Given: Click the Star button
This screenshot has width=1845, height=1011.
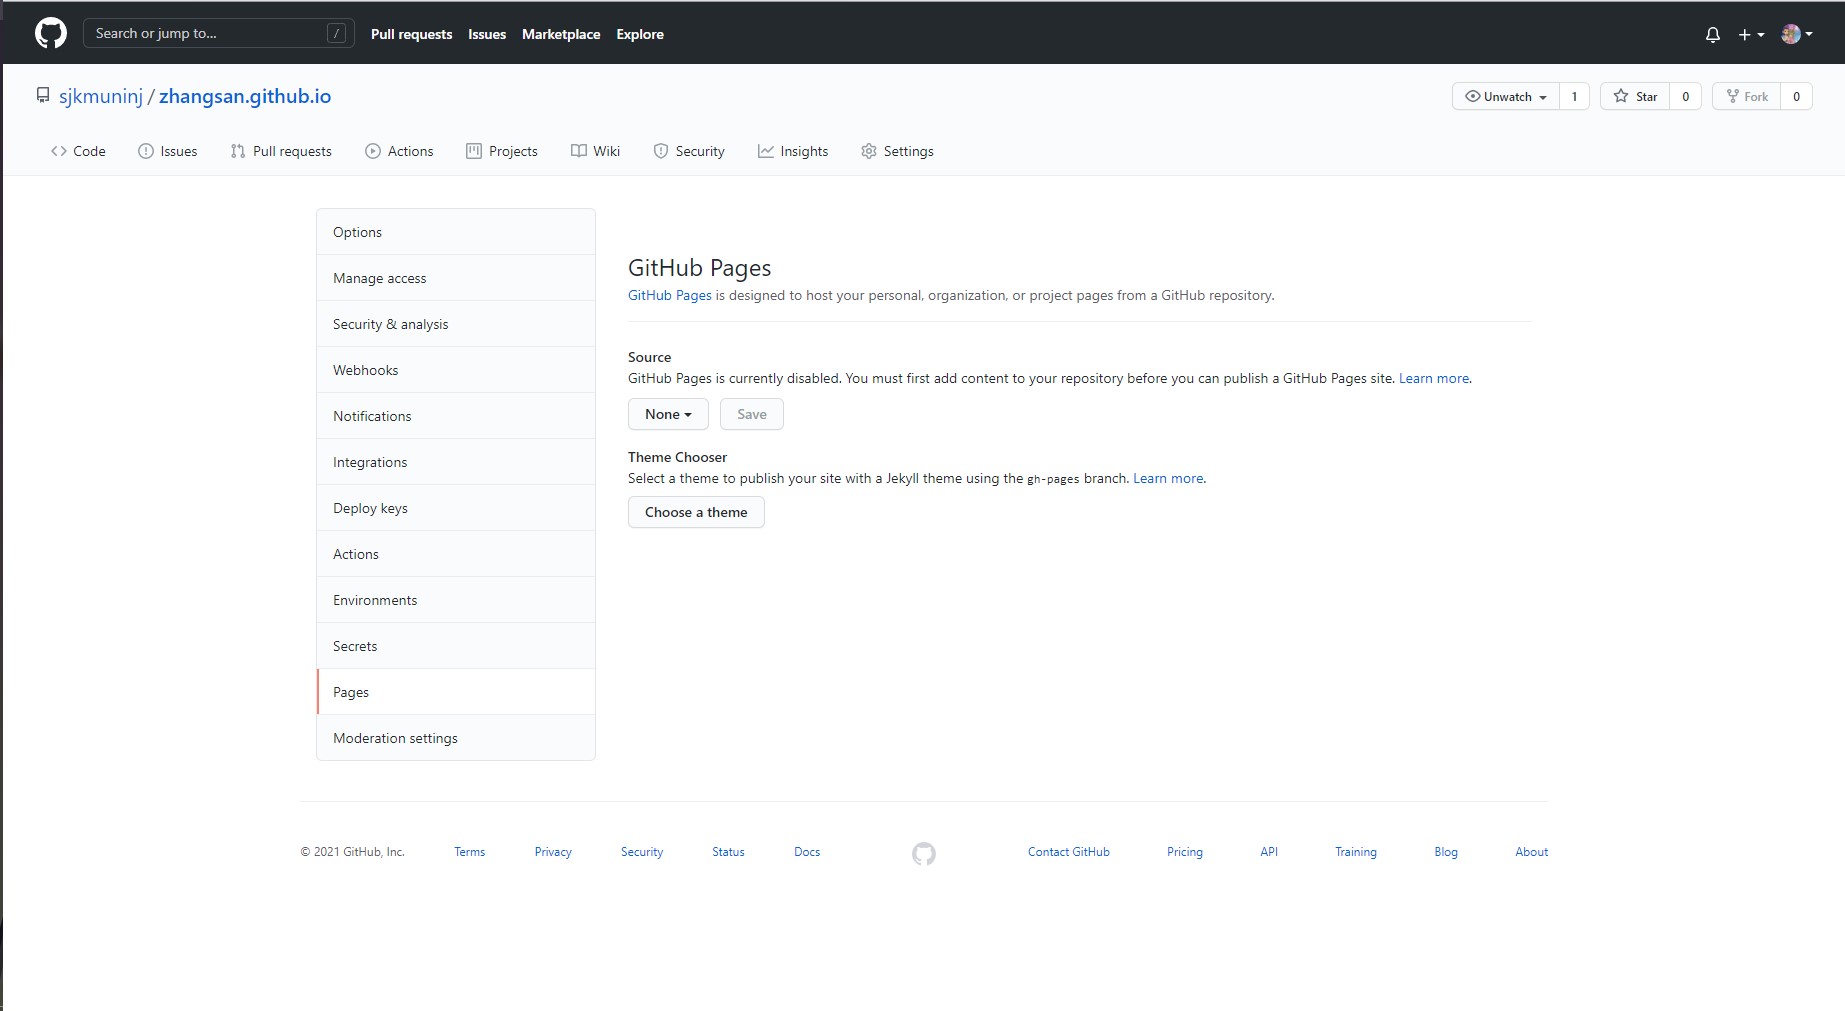Looking at the screenshot, I should pyautogui.click(x=1635, y=96).
